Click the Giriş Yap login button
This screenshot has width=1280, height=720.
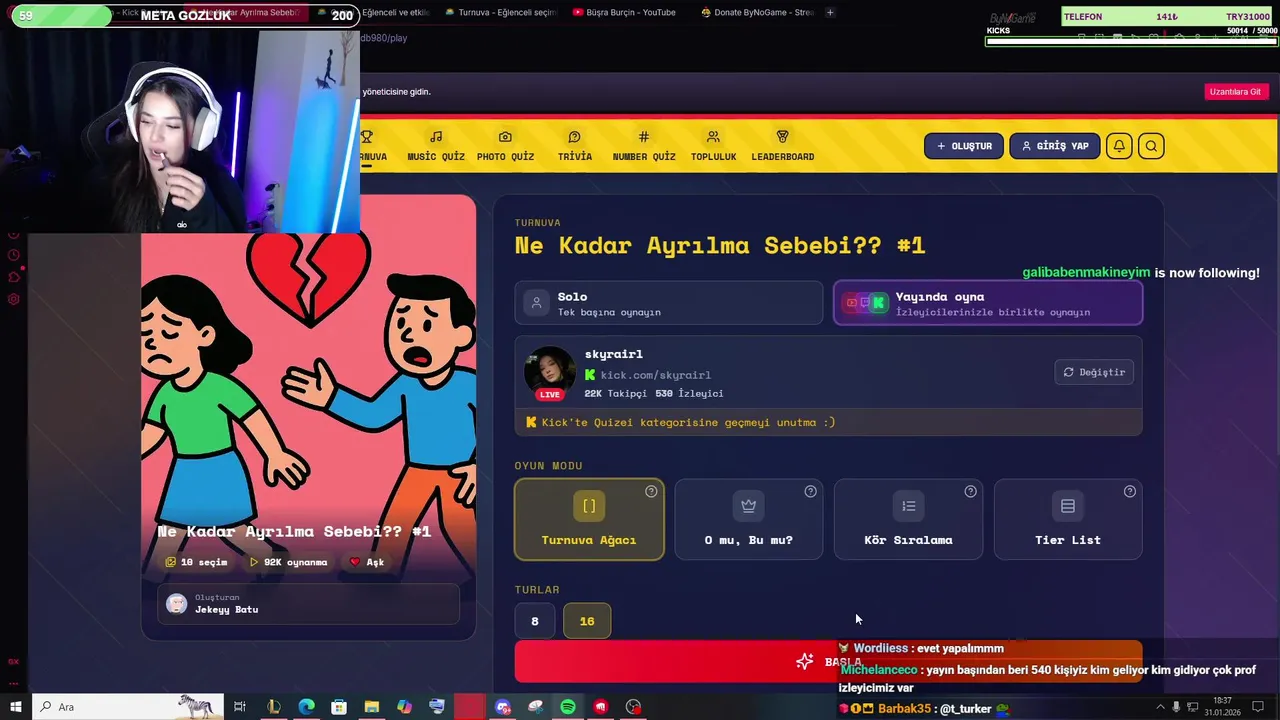(x=1055, y=146)
